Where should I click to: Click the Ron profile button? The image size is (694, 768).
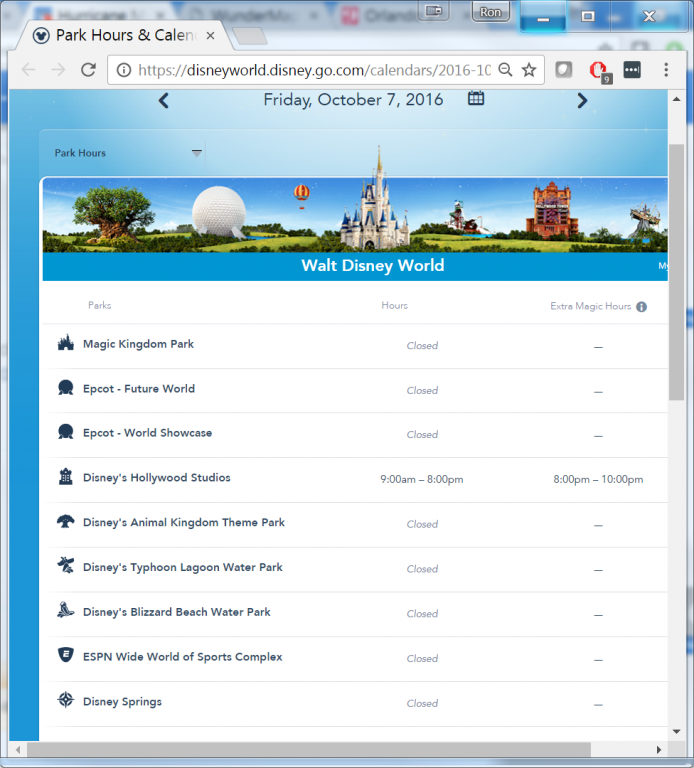[490, 12]
